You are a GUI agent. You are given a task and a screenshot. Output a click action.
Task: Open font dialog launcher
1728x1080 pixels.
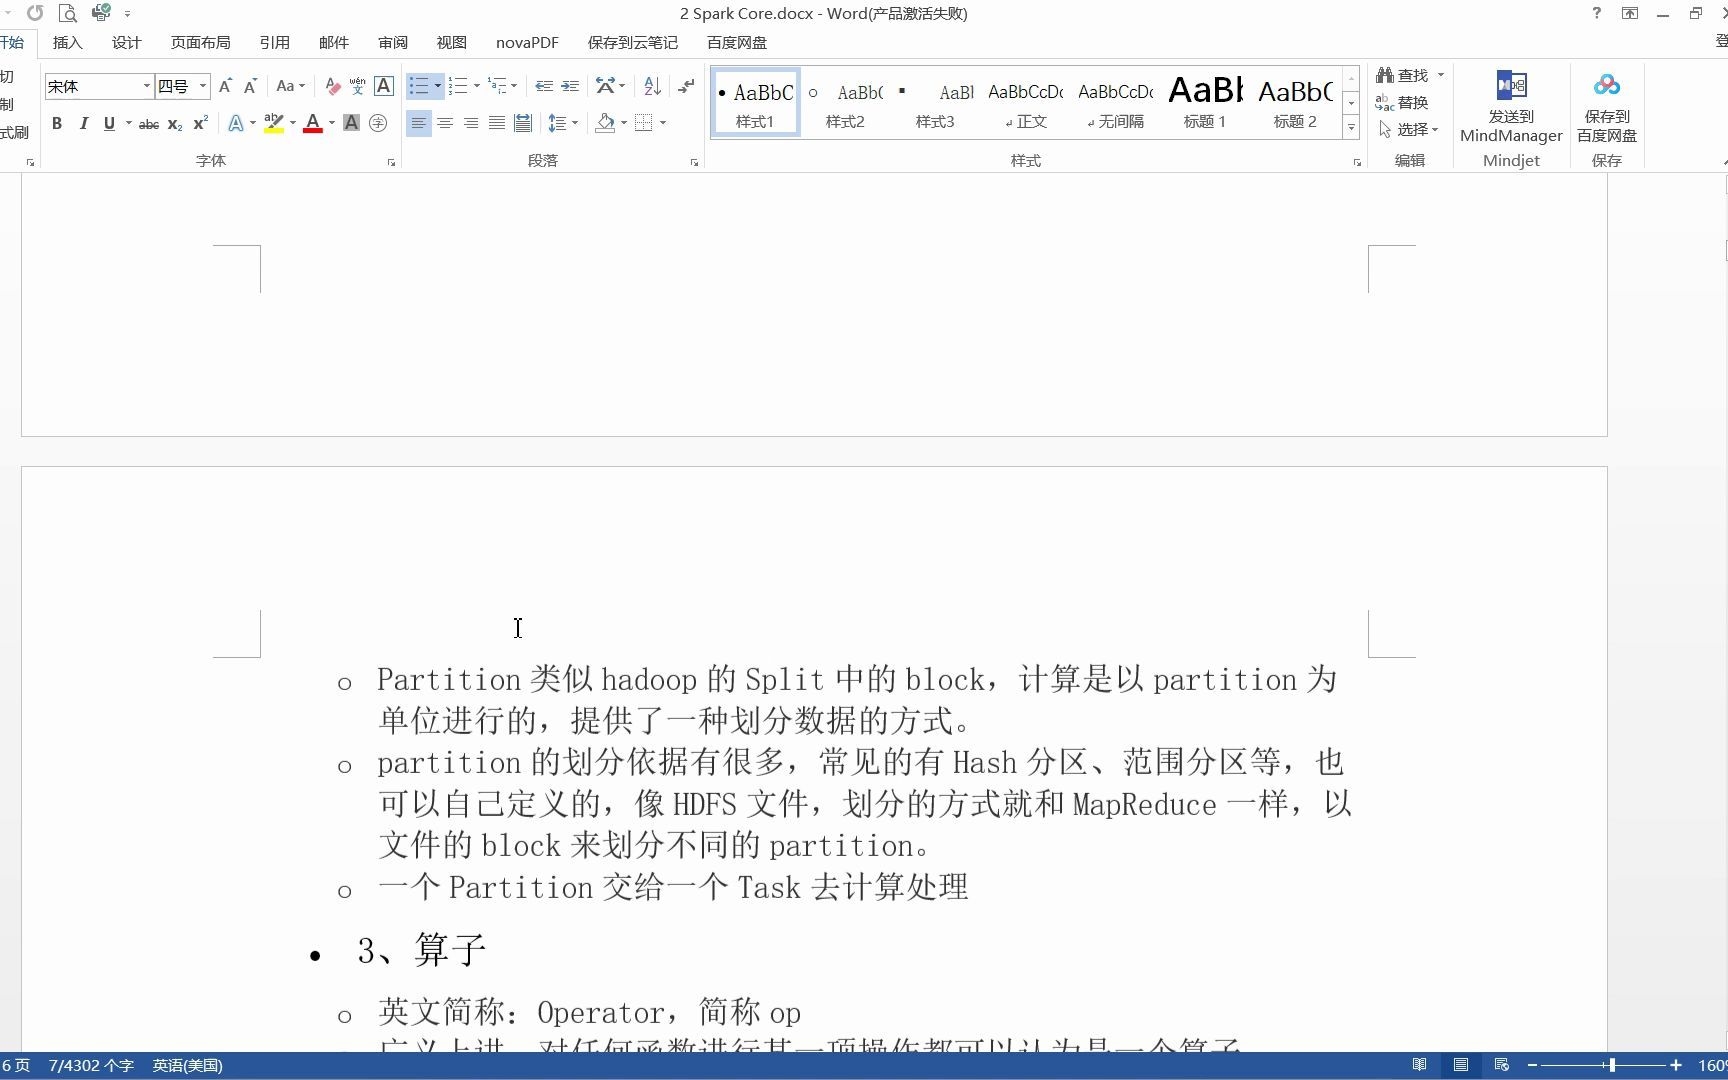391,162
